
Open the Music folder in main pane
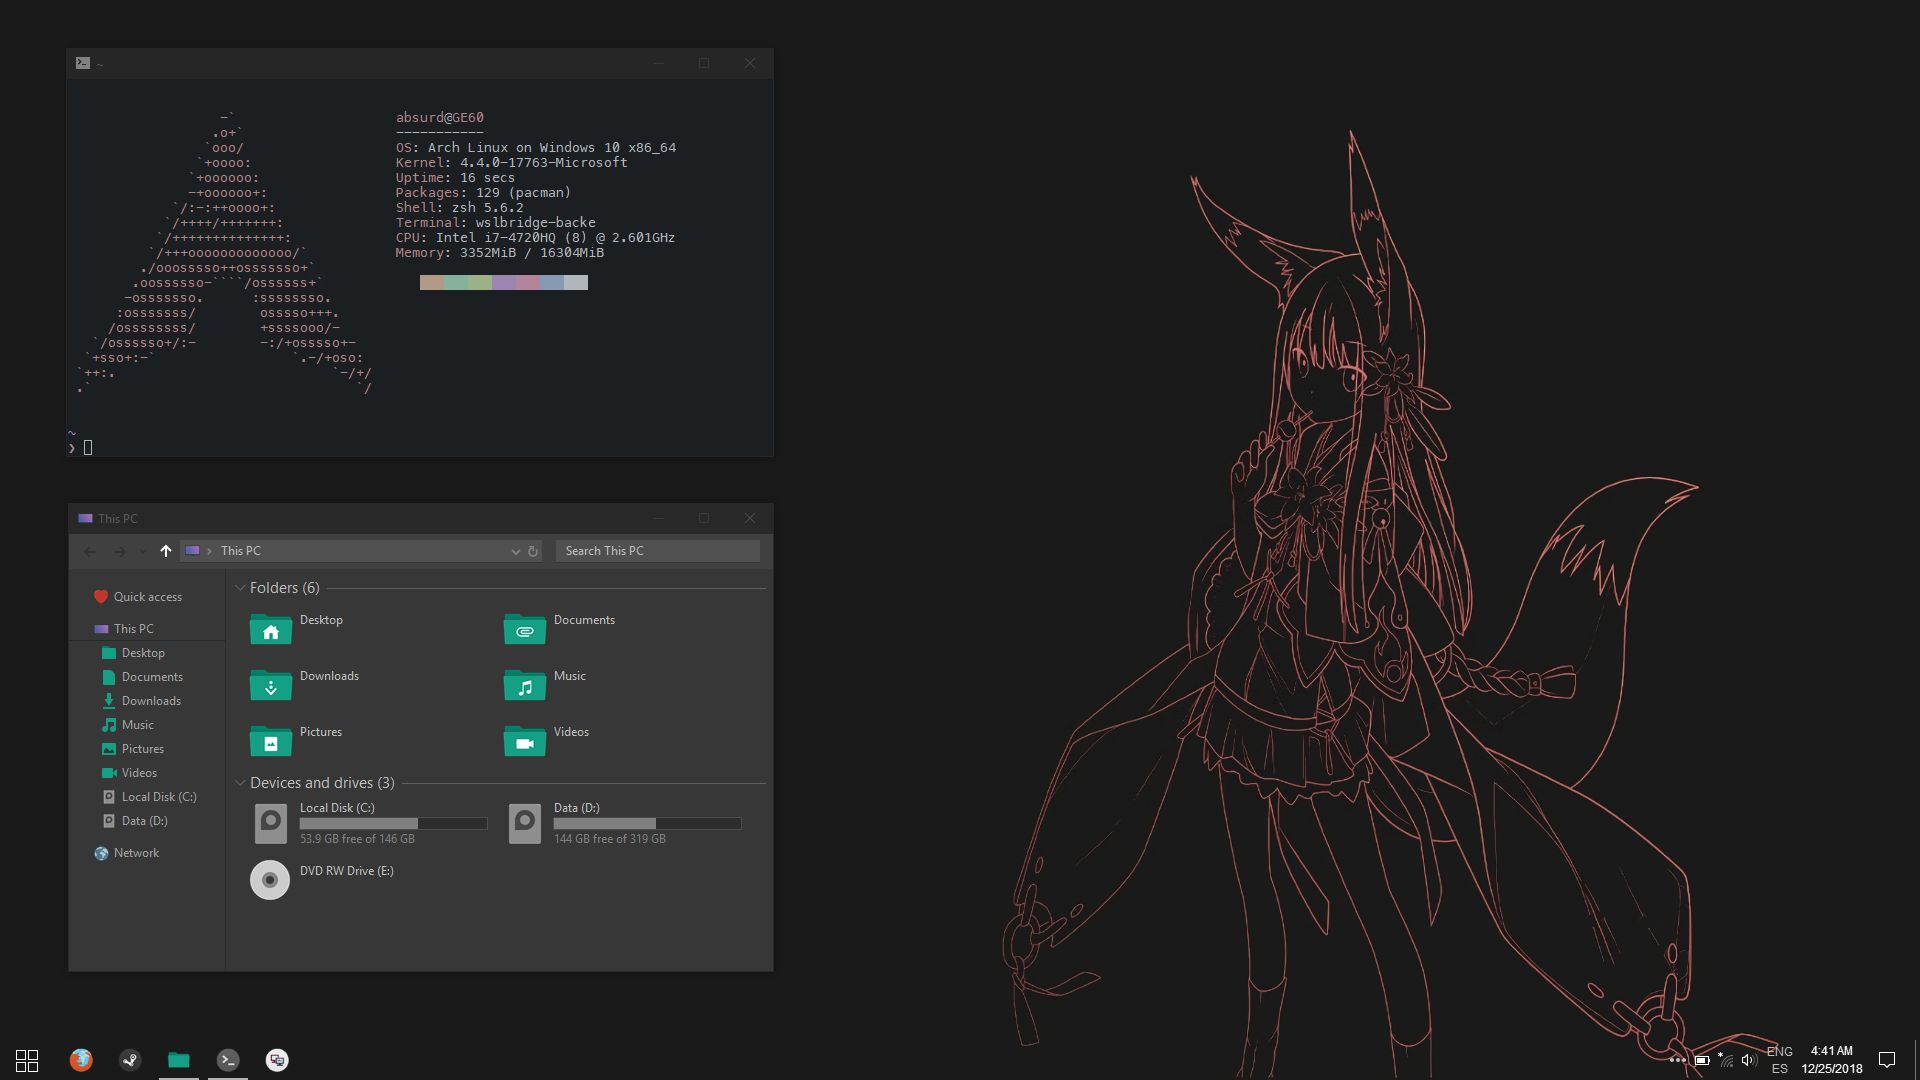525,685
